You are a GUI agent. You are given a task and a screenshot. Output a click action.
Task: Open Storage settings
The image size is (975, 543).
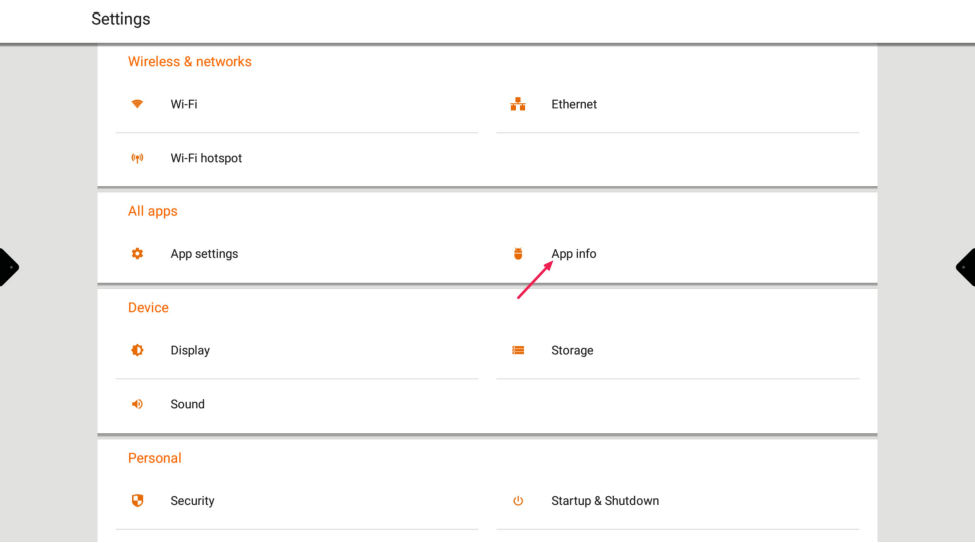coord(572,350)
